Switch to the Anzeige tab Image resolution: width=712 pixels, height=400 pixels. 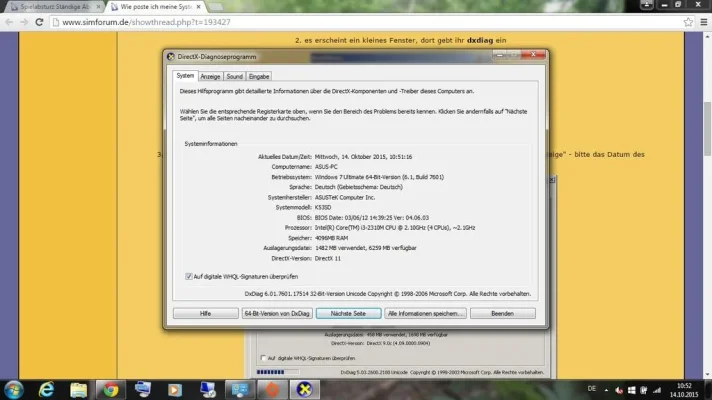point(210,76)
